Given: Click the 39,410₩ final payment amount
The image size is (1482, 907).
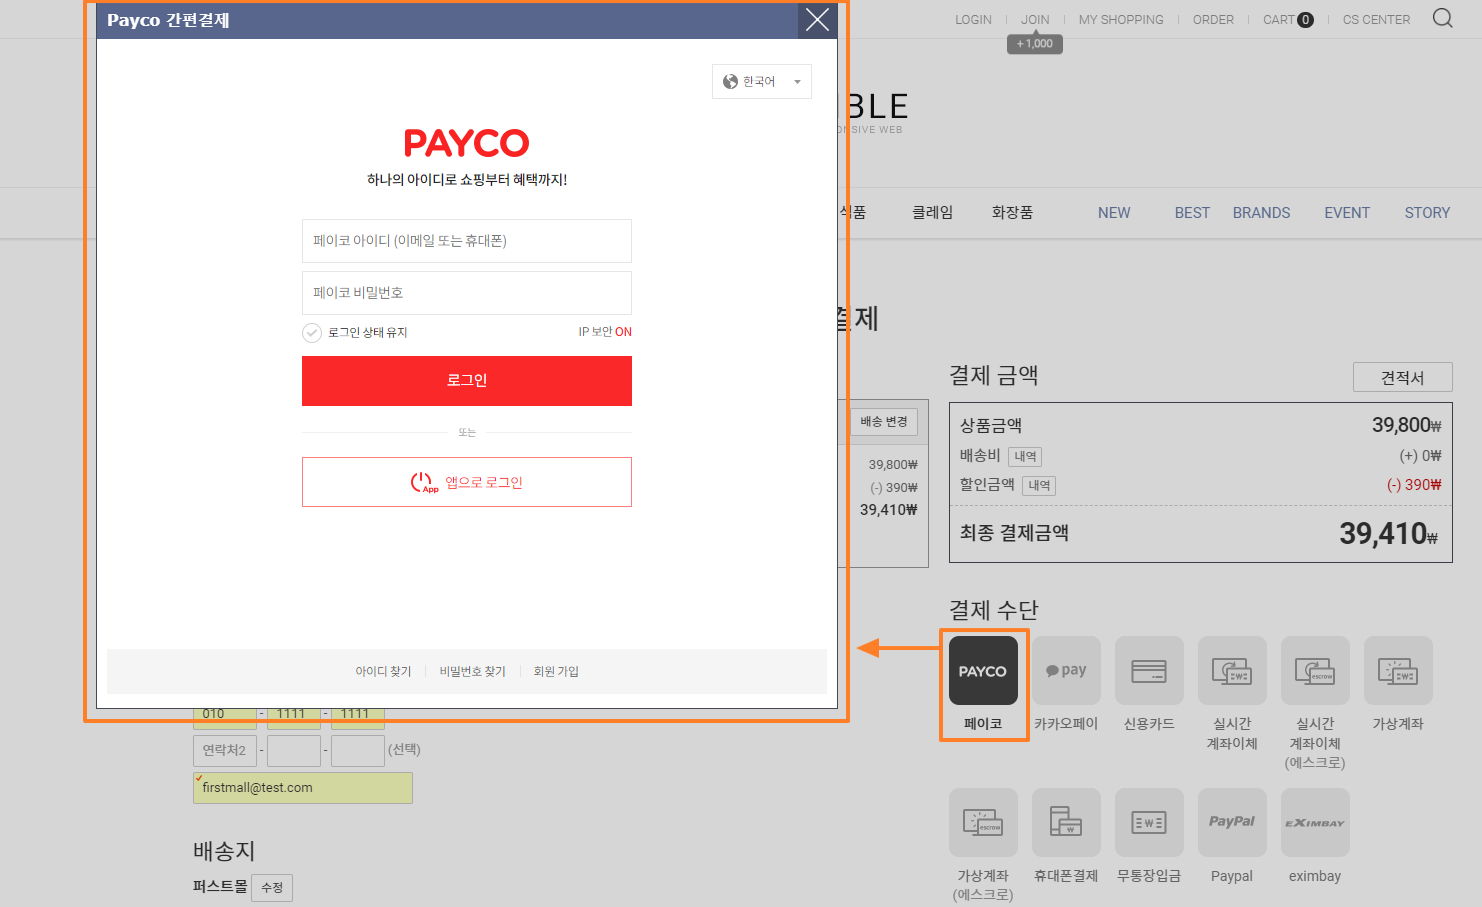Looking at the screenshot, I should pyautogui.click(x=1389, y=534).
